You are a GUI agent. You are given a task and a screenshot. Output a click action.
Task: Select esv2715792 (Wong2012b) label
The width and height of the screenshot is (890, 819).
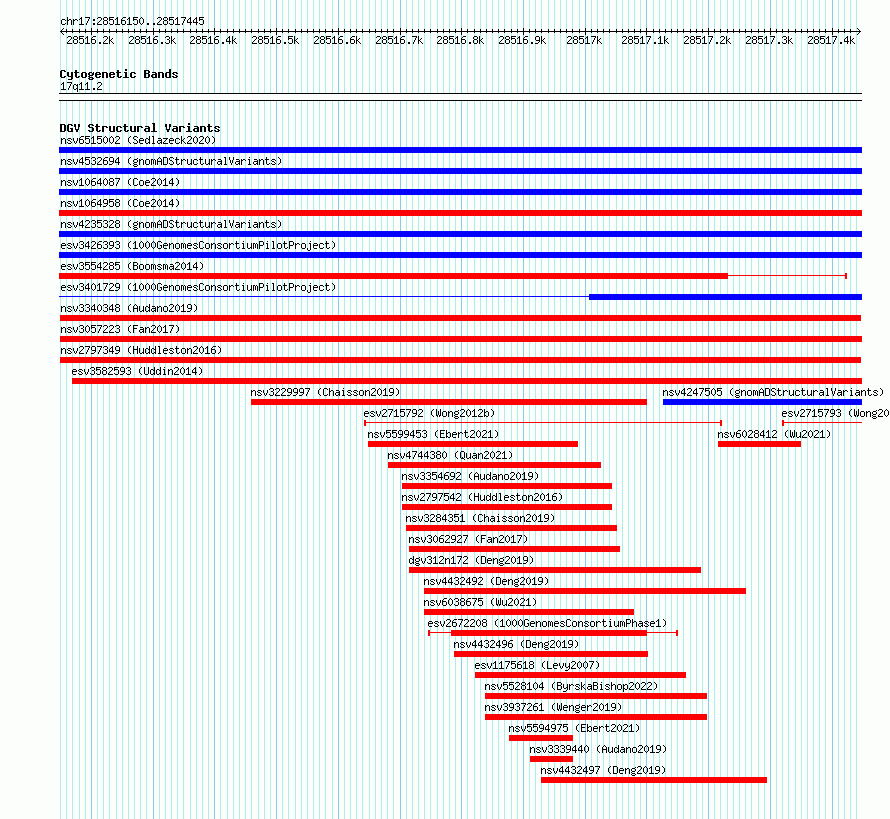tap(429, 413)
